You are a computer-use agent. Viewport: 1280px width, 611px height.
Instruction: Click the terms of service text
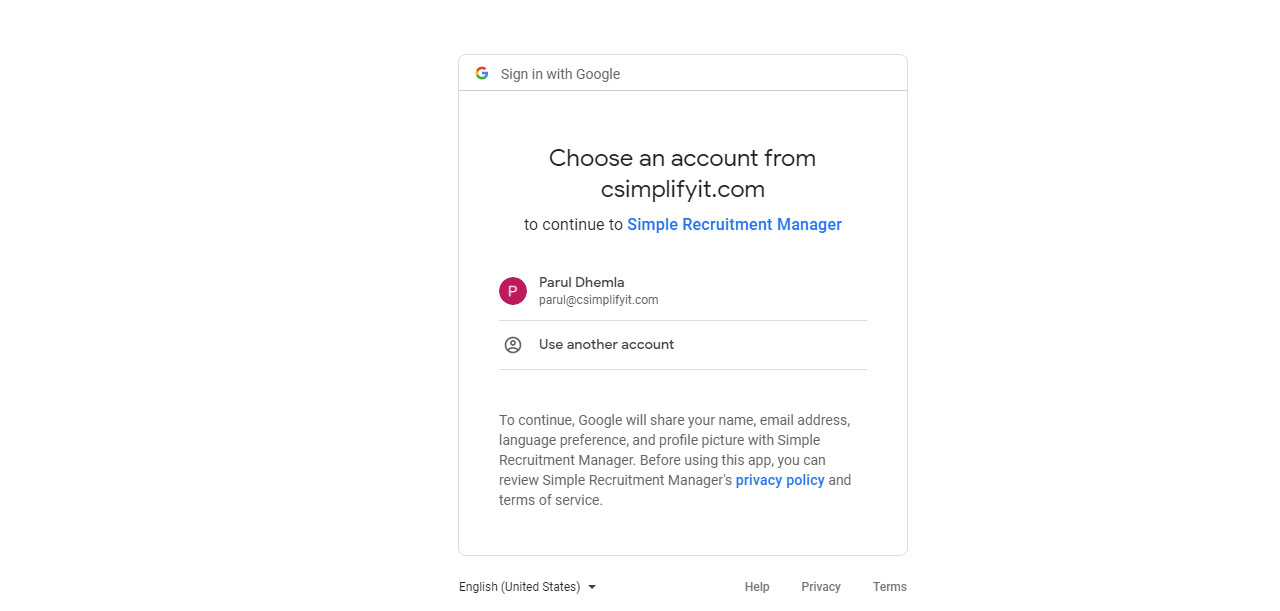tap(550, 500)
